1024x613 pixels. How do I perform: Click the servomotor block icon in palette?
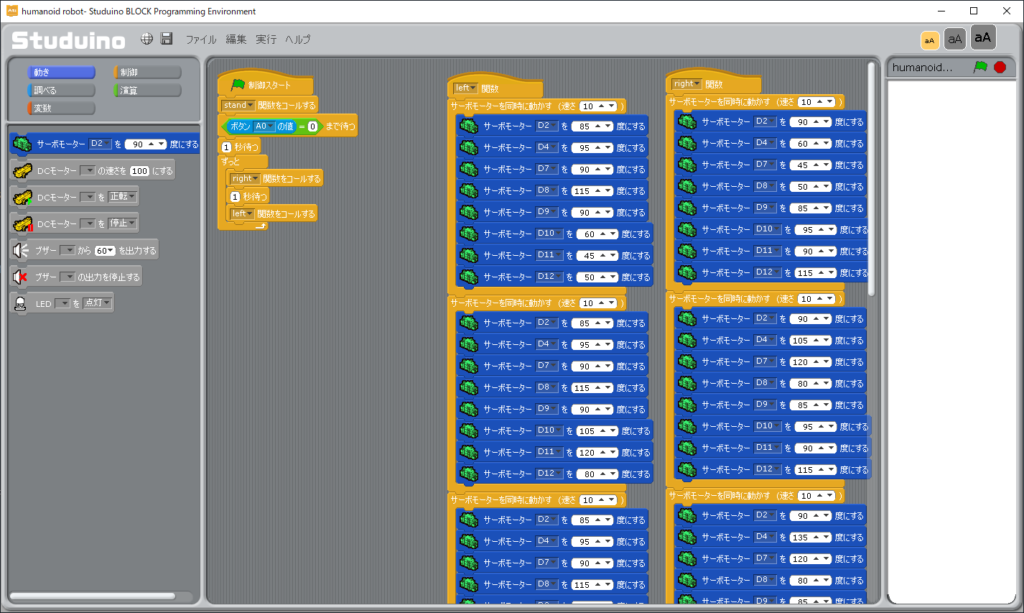pyautogui.click(x=22, y=144)
